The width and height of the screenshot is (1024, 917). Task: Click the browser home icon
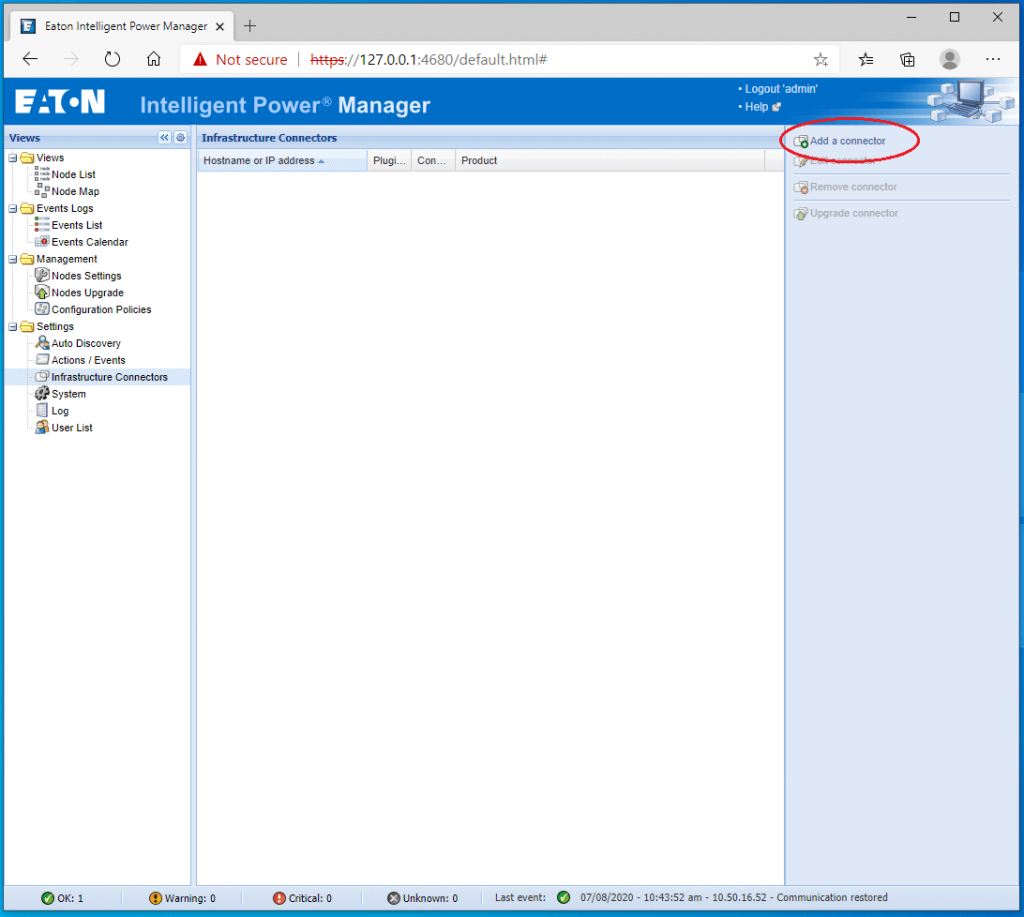click(x=153, y=59)
